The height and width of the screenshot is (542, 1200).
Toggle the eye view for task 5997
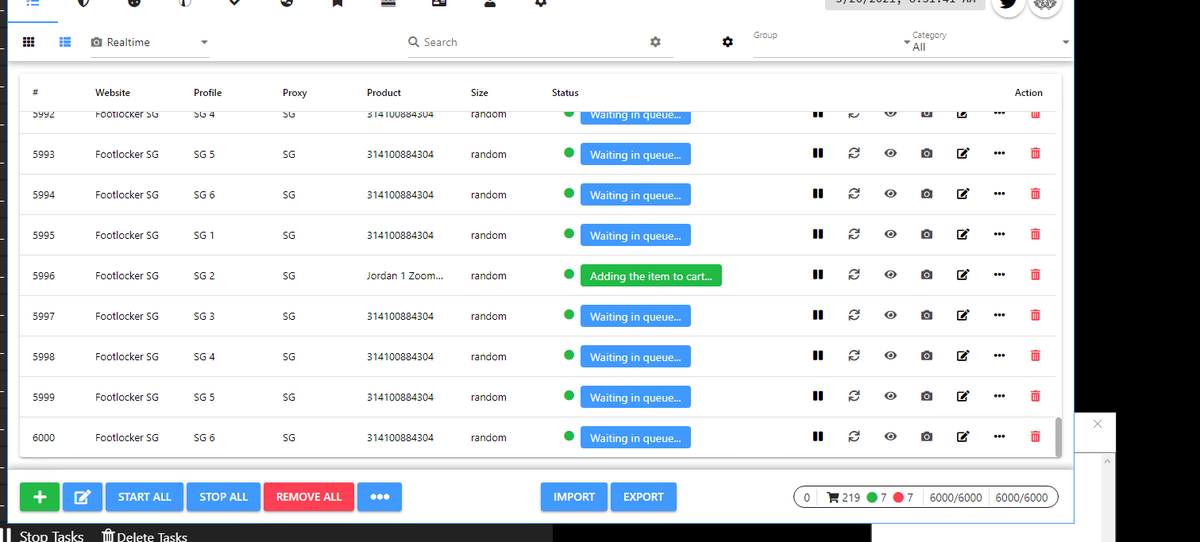coord(890,316)
